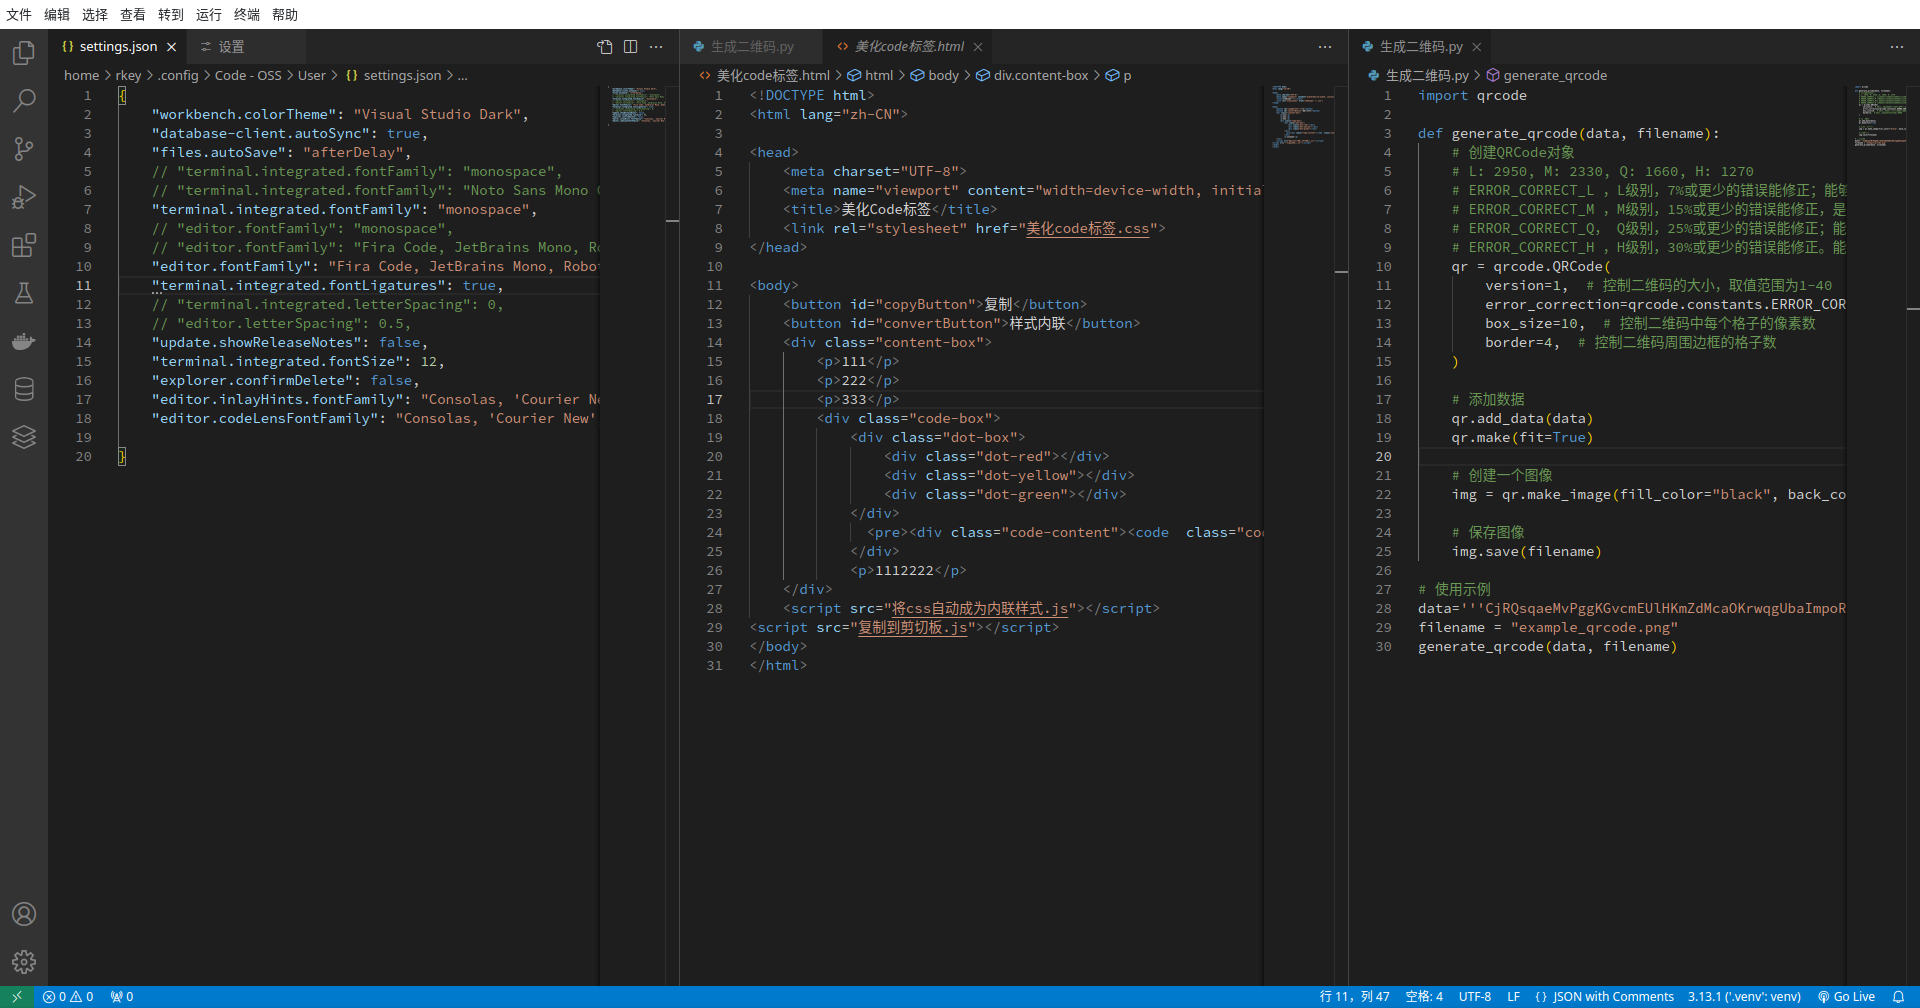Open the Accounts menu
The width and height of the screenshot is (1920, 1008).
[x=24, y=914]
